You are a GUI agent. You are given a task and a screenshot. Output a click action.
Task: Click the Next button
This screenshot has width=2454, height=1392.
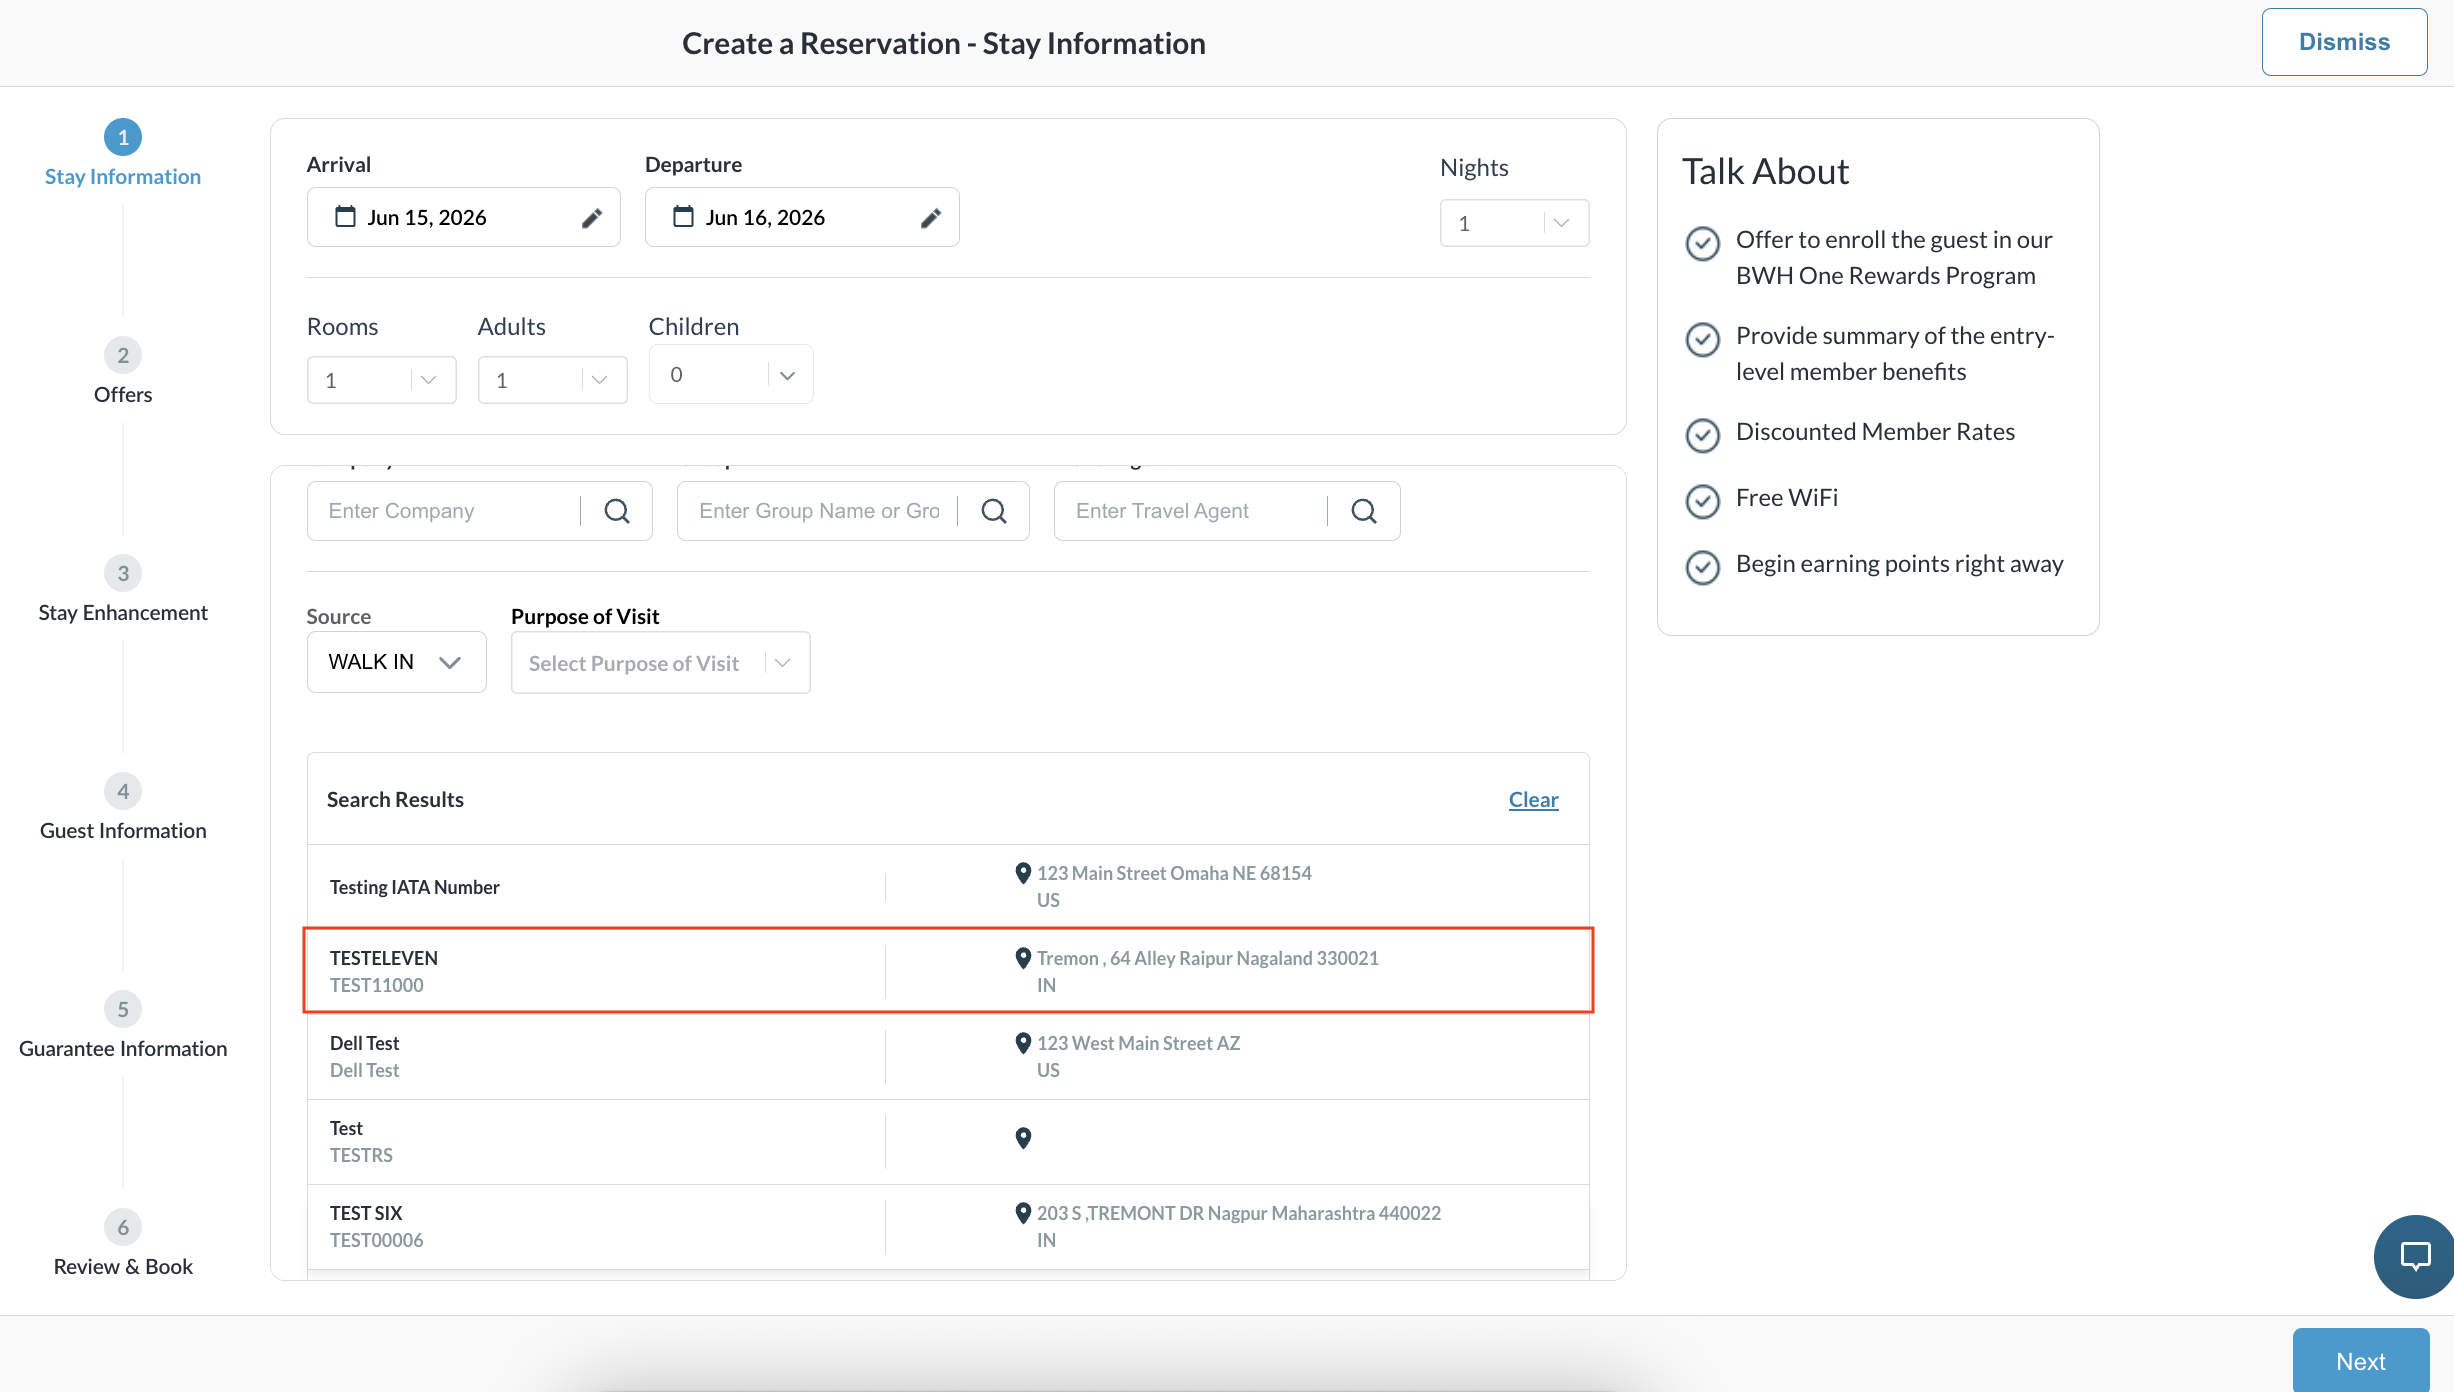(x=2360, y=1360)
